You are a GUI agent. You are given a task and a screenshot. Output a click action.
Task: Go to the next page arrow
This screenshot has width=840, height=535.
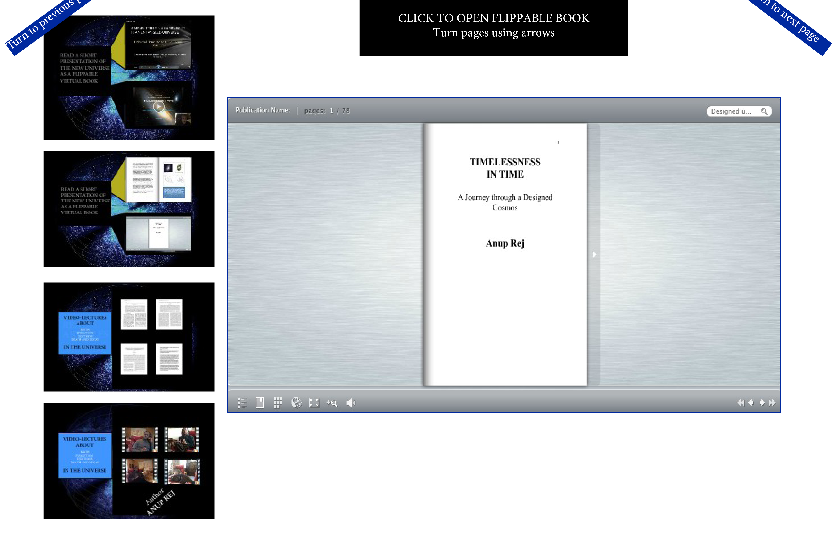coord(762,403)
